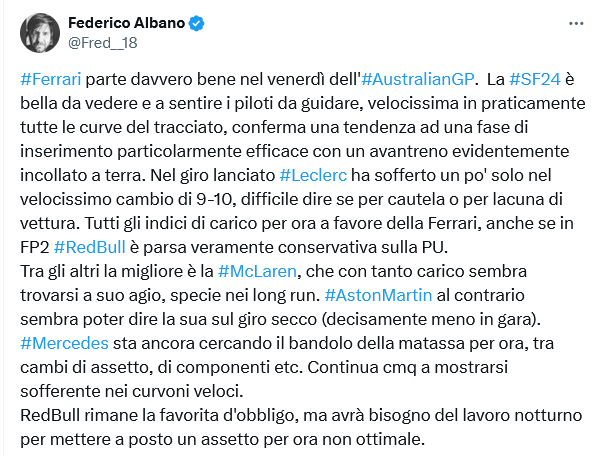
Task: Click the final sentence about RedBull favorita
Action: [301, 427]
